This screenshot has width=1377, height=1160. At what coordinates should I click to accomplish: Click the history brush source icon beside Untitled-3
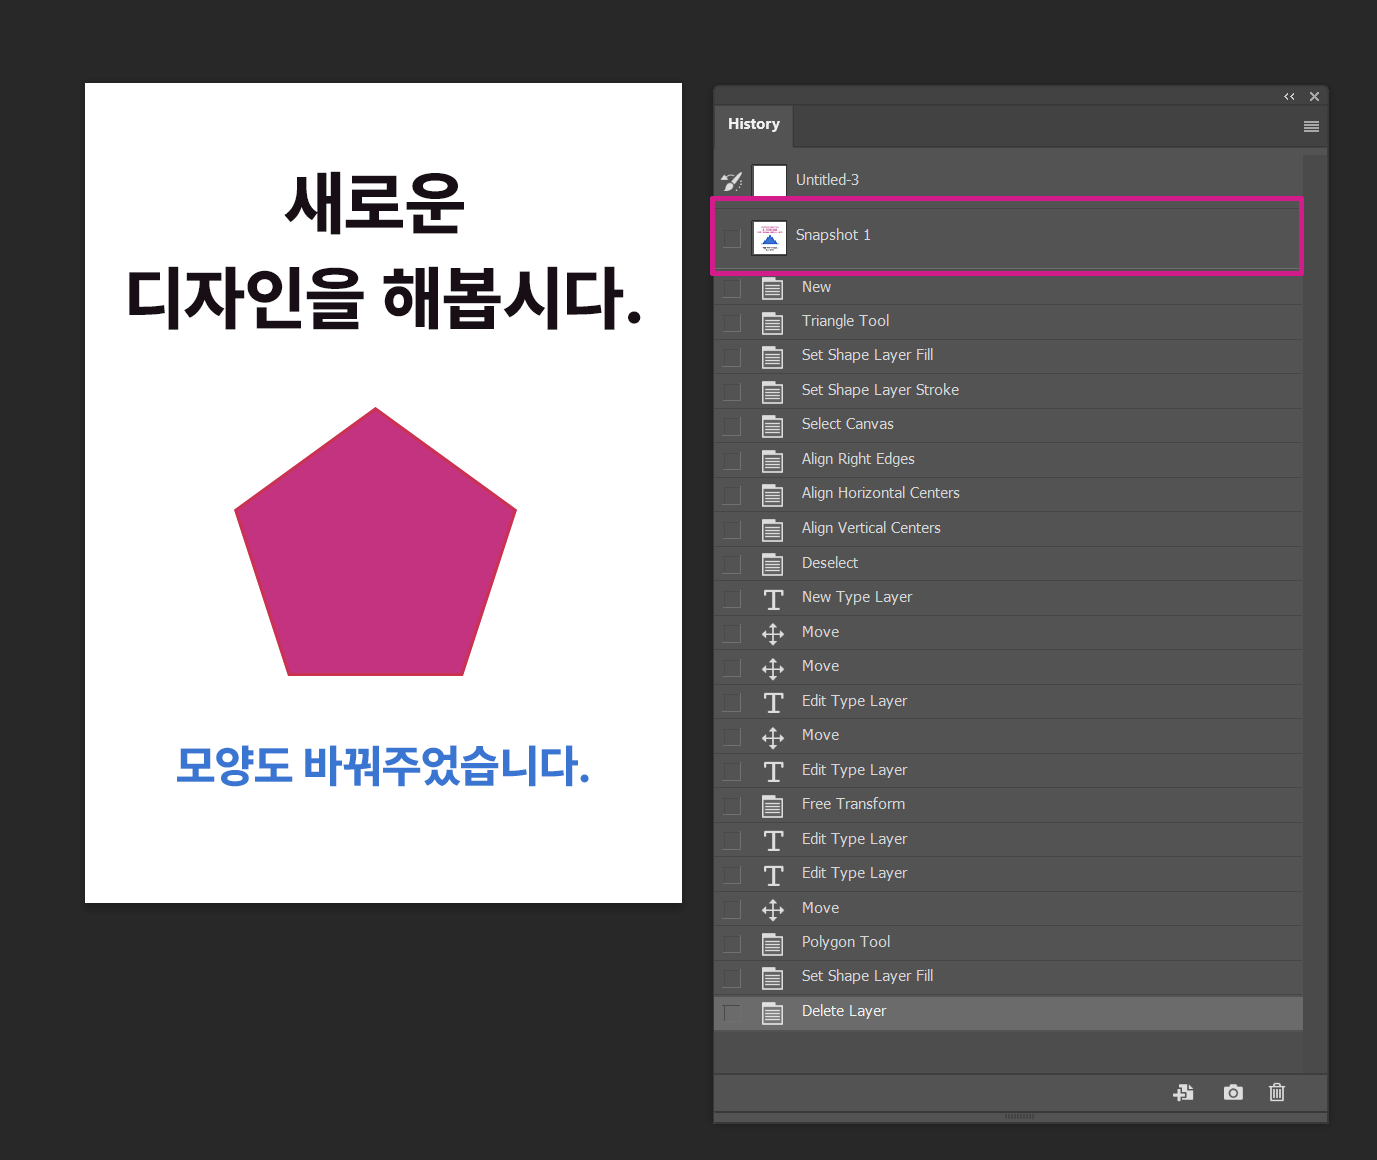(x=732, y=181)
